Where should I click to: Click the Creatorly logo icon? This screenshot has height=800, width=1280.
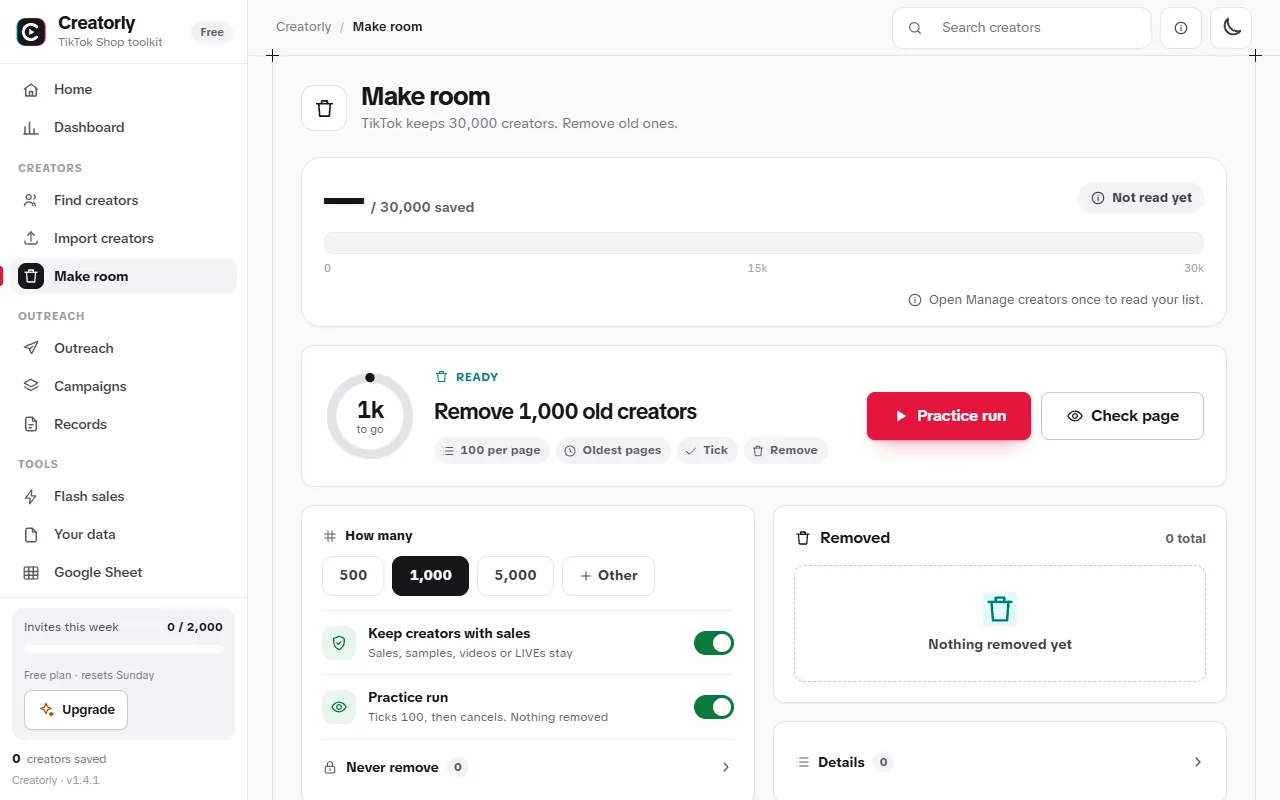pyautogui.click(x=31, y=32)
